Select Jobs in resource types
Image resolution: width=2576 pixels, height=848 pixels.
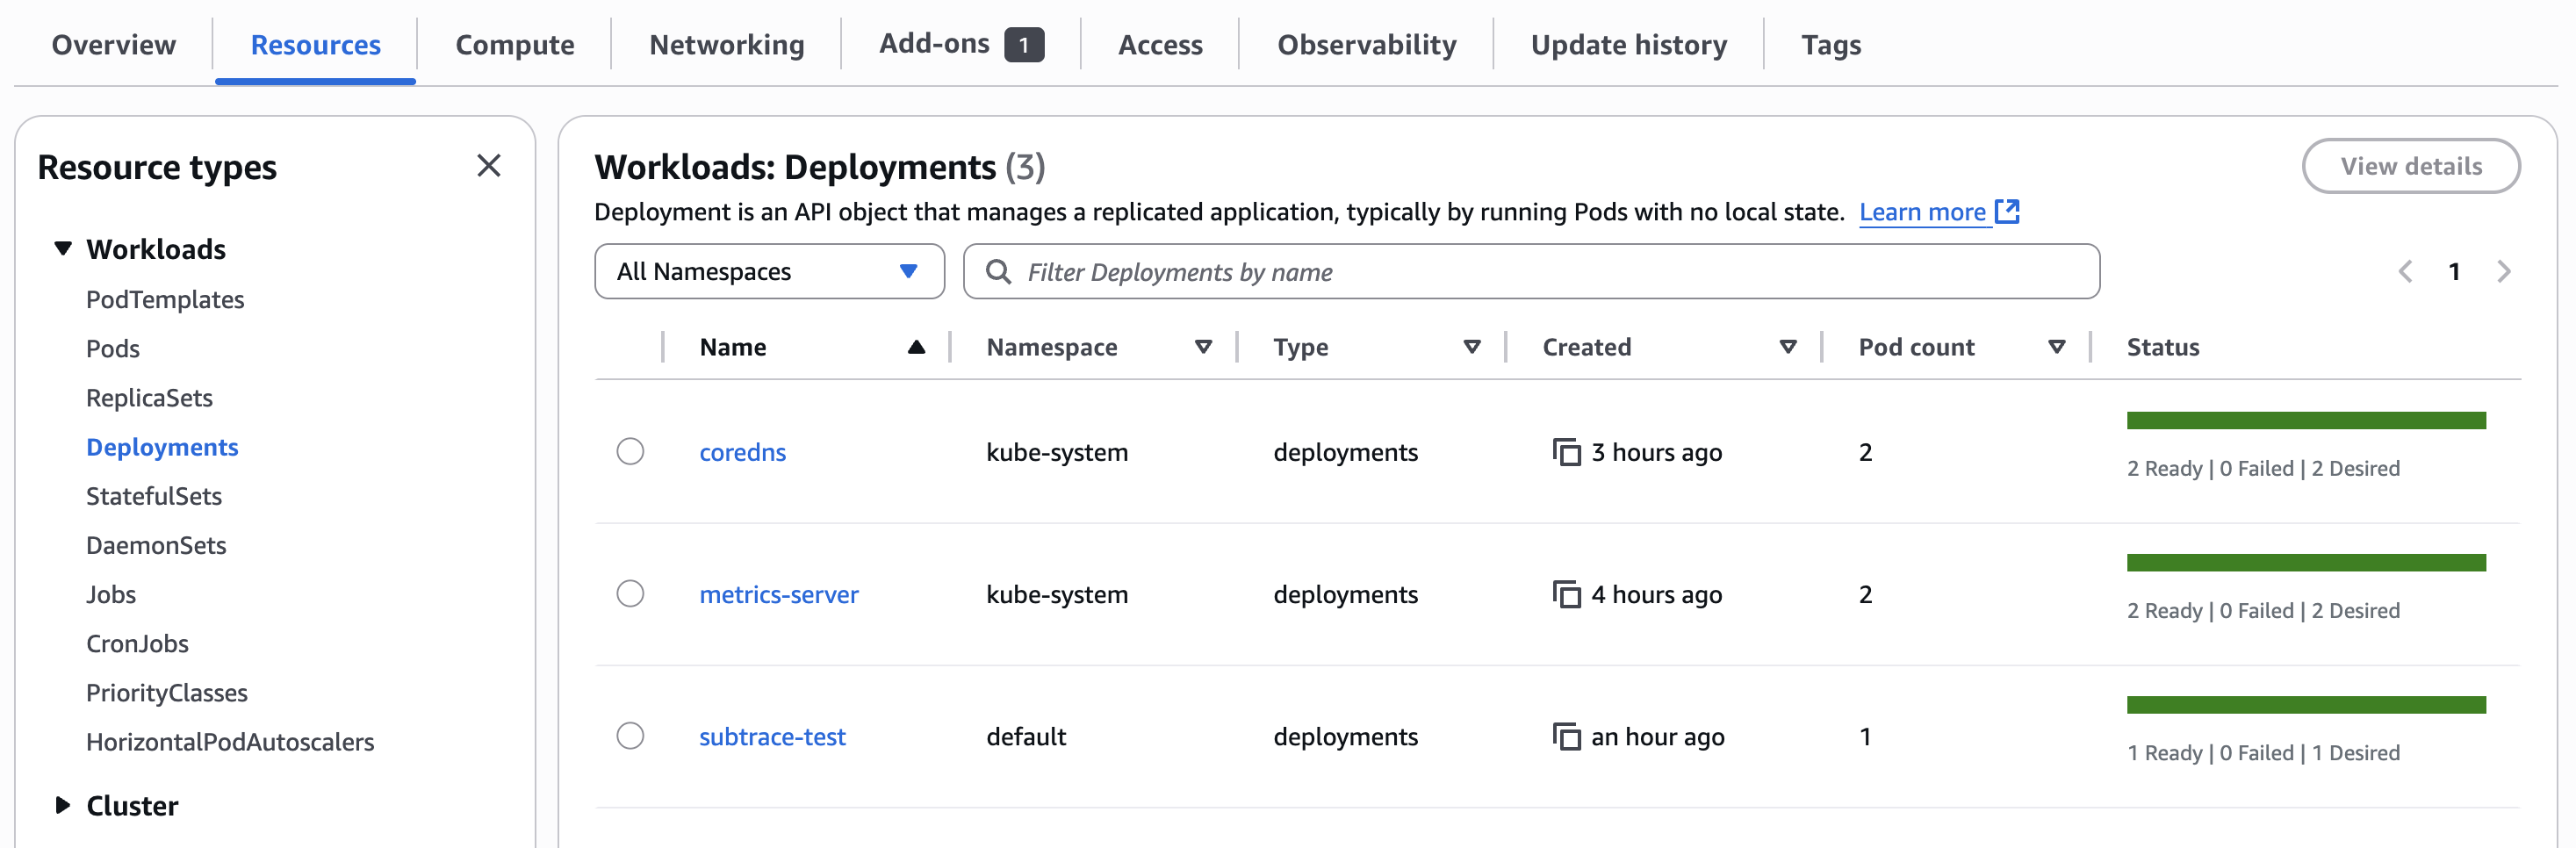[111, 593]
